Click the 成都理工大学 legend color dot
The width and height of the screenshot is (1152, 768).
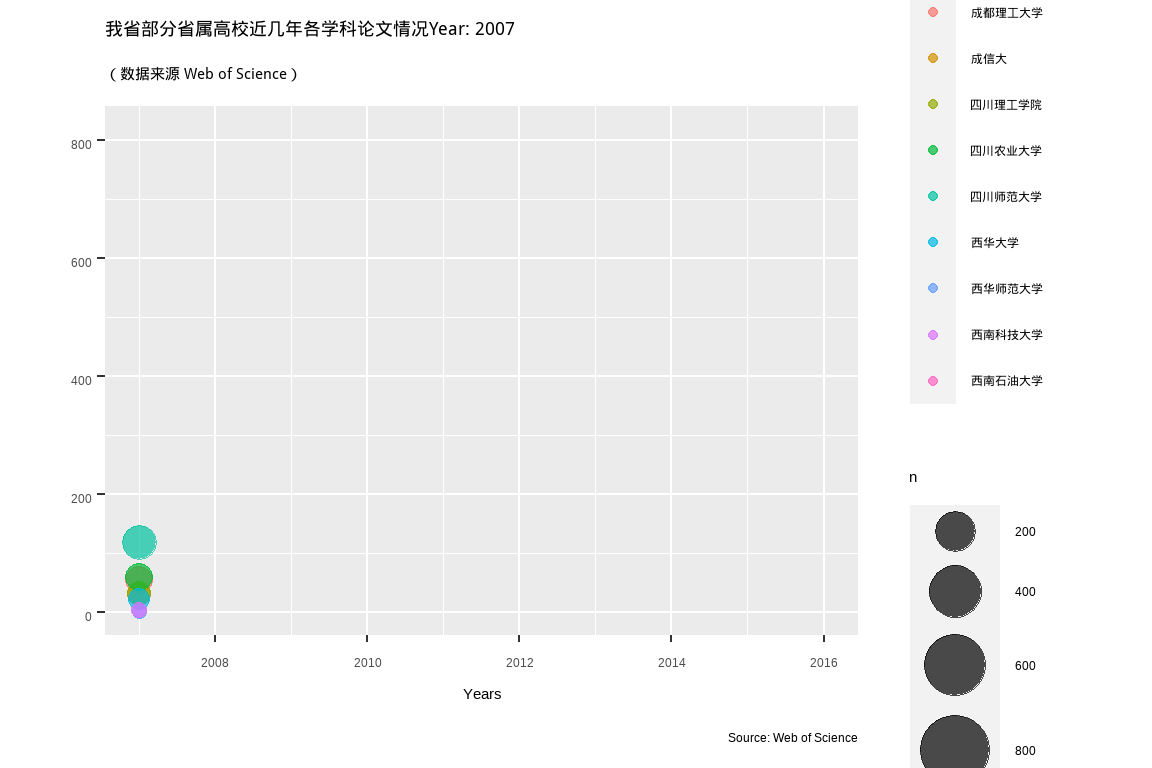click(x=933, y=12)
